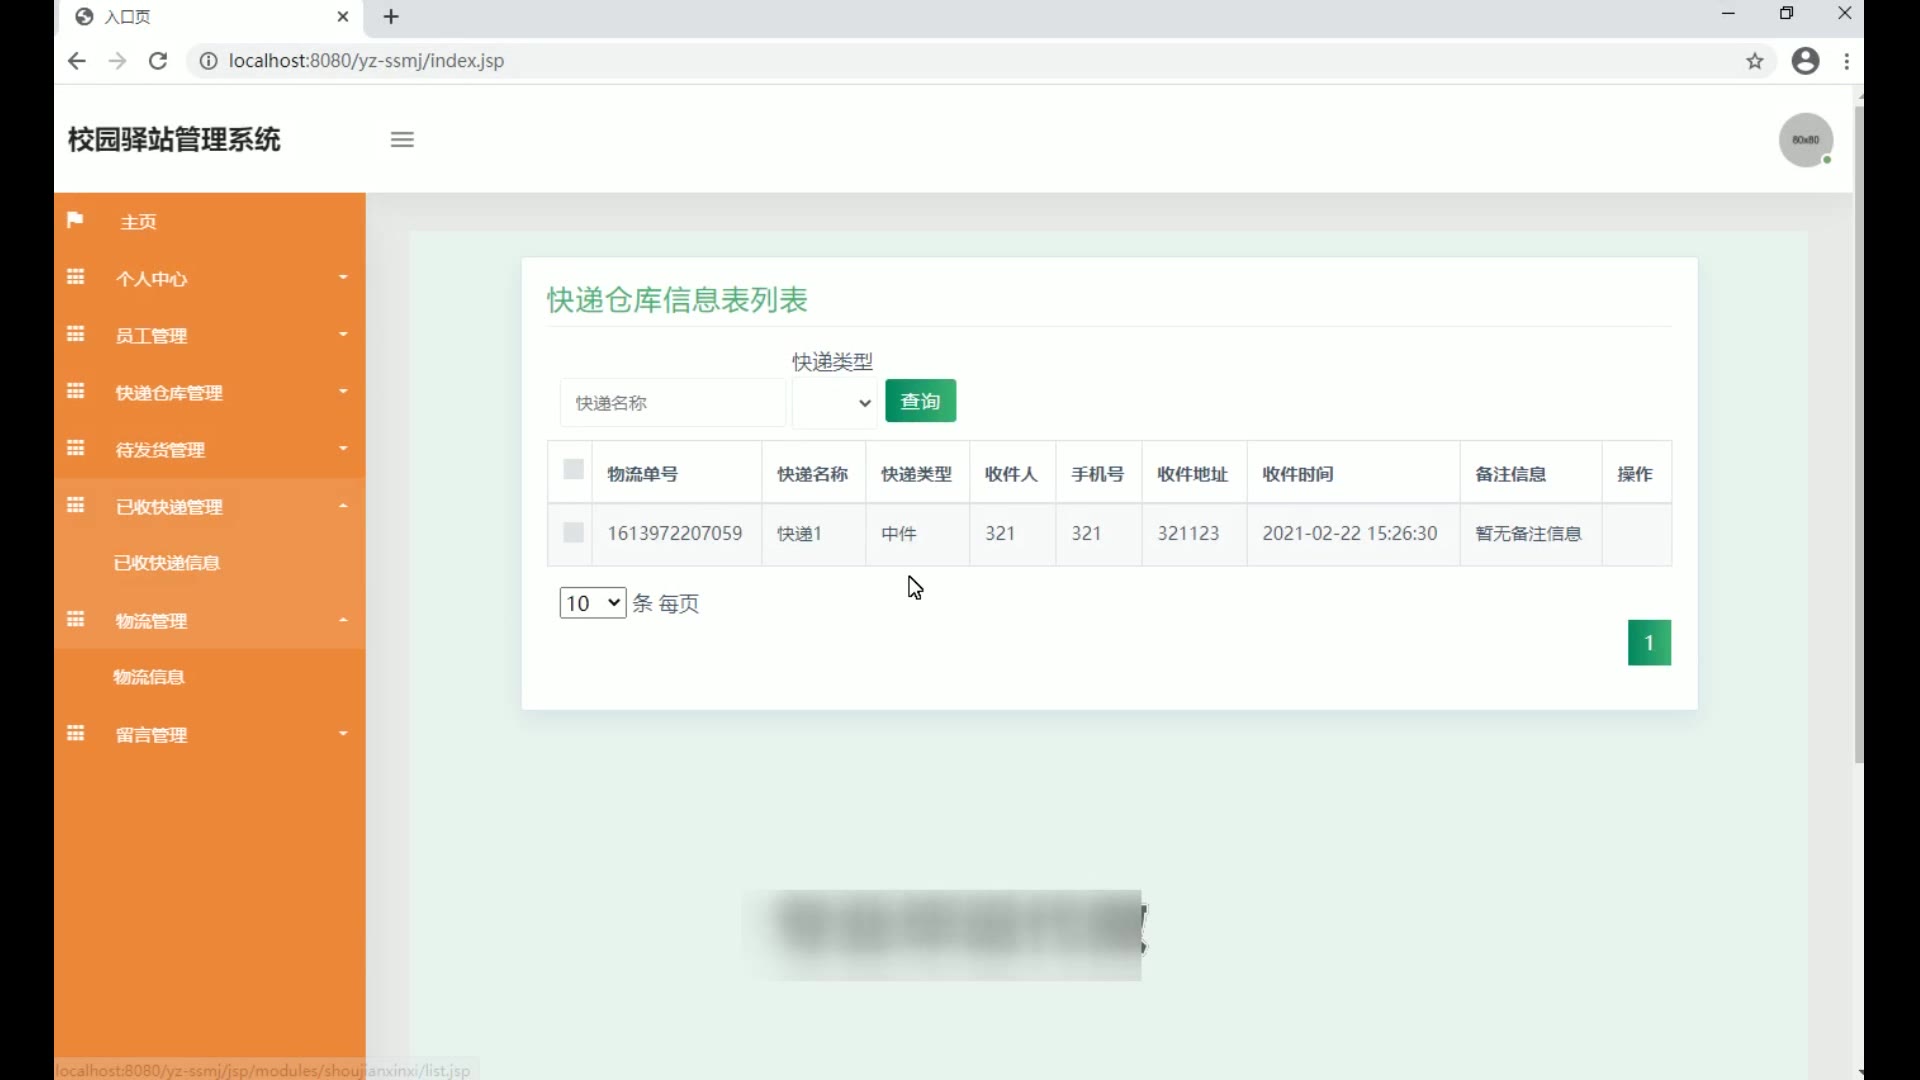Click 校园驿站管理系统 title link
The width and height of the screenshot is (1920, 1080).
pos(174,139)
